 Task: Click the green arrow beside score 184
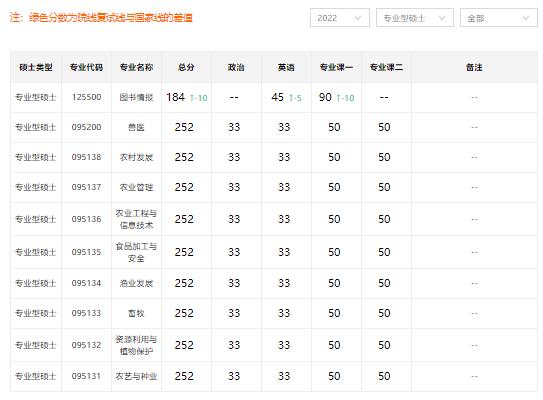[192, 98]
